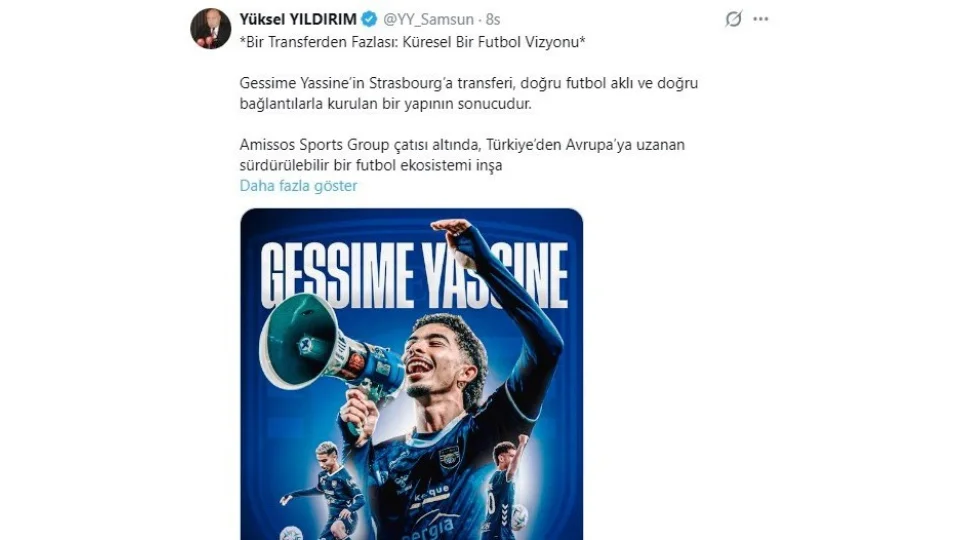Click the megaphone in the poster

(328, 349)
